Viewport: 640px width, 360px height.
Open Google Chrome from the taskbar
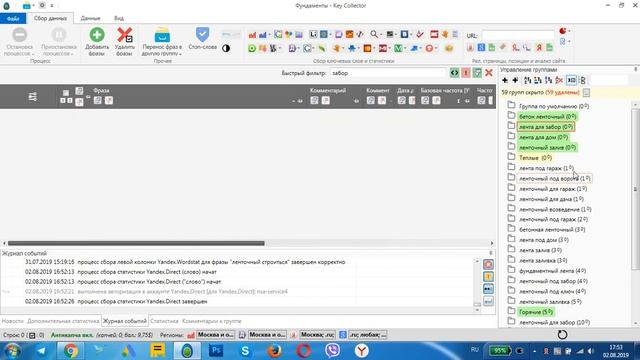(71, 351)
